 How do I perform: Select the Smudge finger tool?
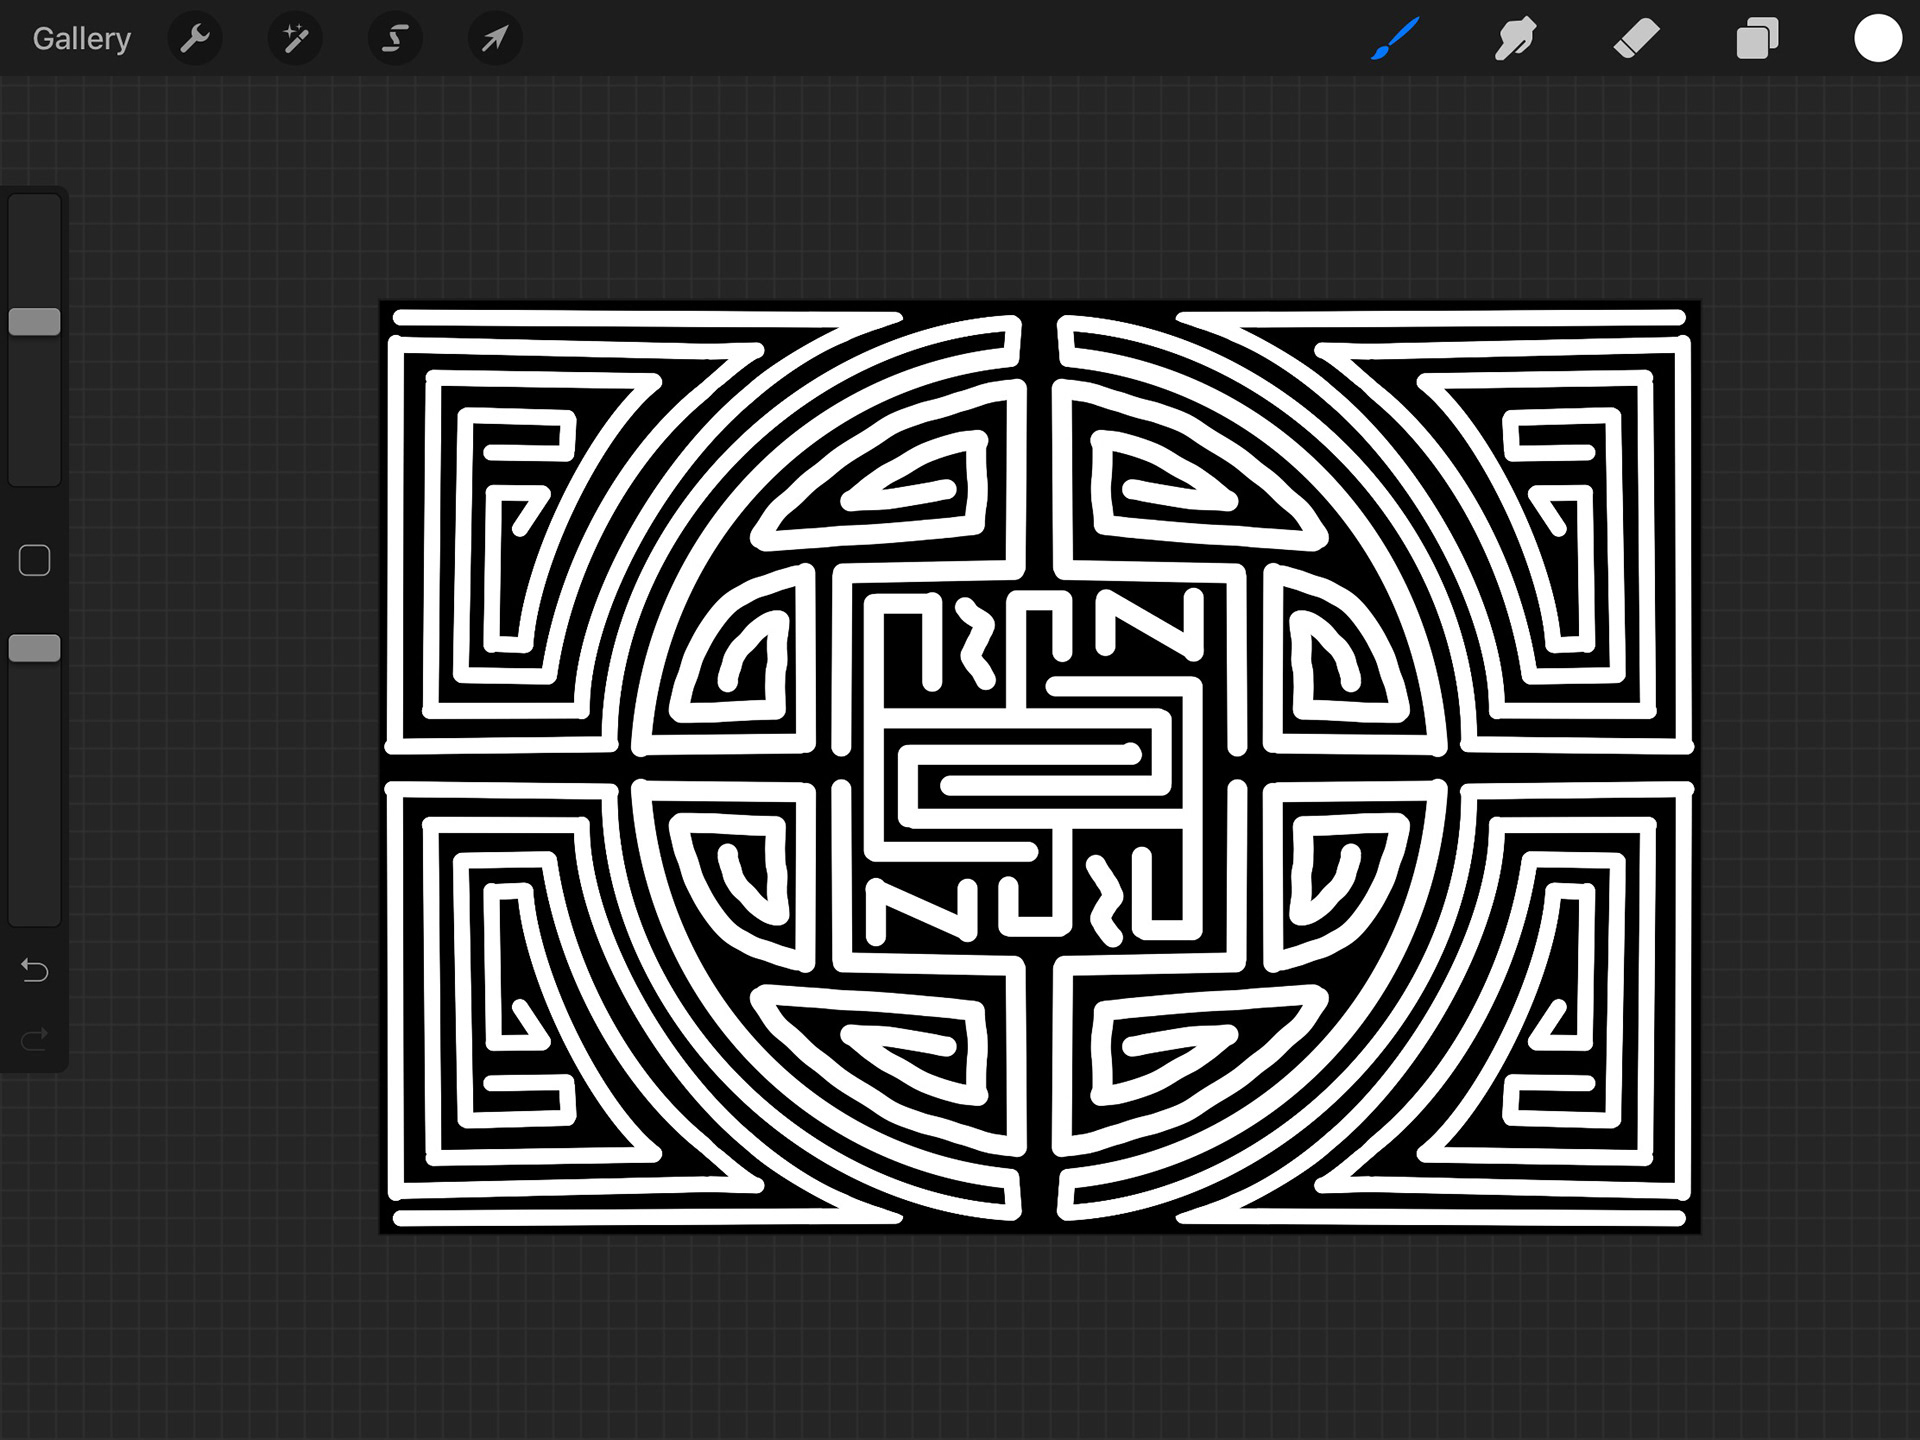[x=1515, y=39]
